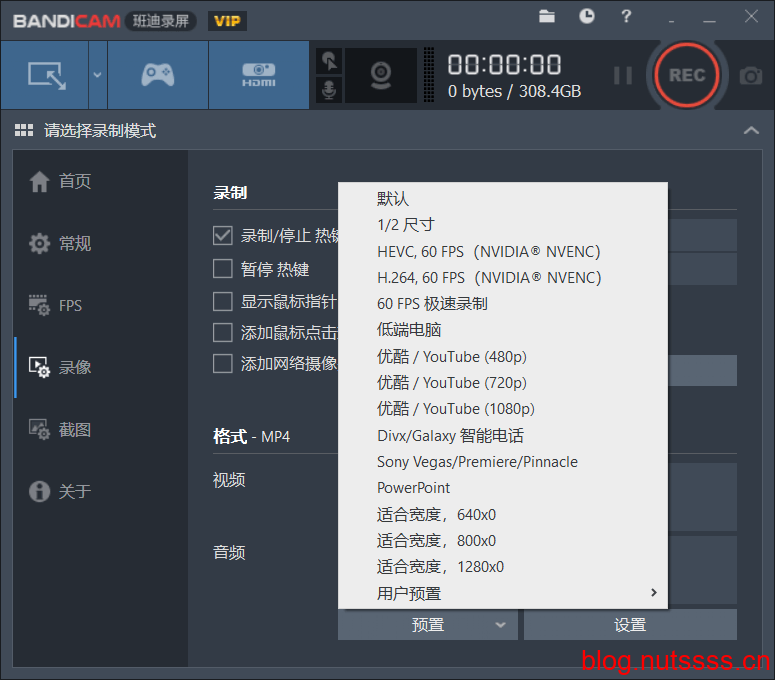Uncheck the 录制/停止 热键 checkbox
The width and height of the screenshot is (775, 680).
[223, 236]
